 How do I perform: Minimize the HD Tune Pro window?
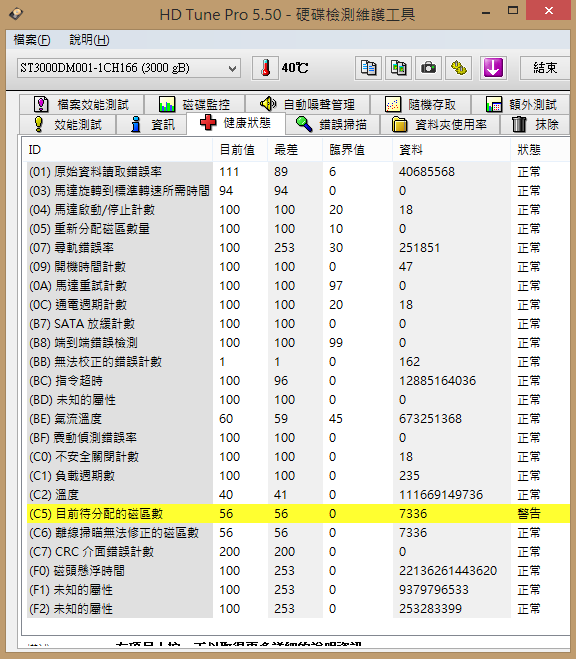[486, 12]
